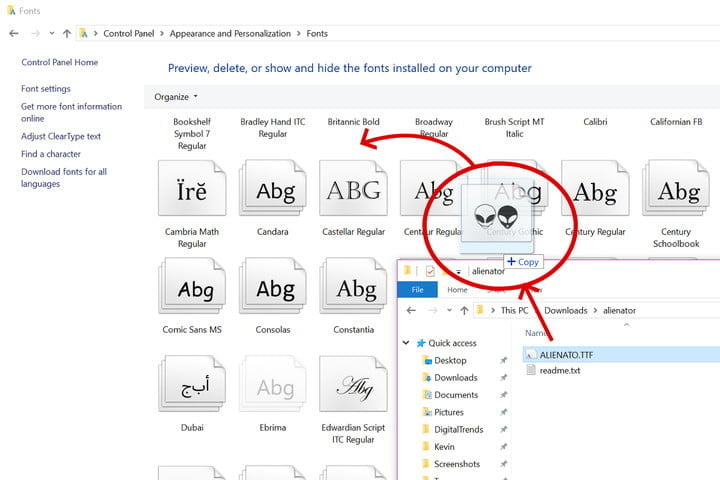Click the Cambria Math font icon
720x480 pixels.
tap(192, 187)
